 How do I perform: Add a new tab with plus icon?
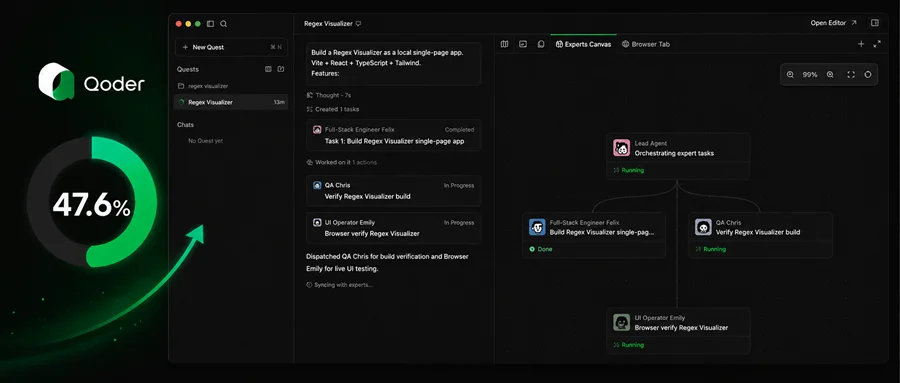pos(861,44)
